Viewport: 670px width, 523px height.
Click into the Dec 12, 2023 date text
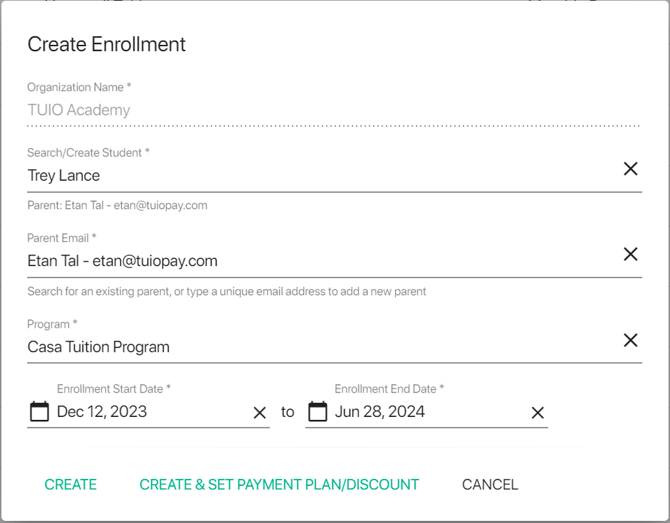click(x=102, y=412)
